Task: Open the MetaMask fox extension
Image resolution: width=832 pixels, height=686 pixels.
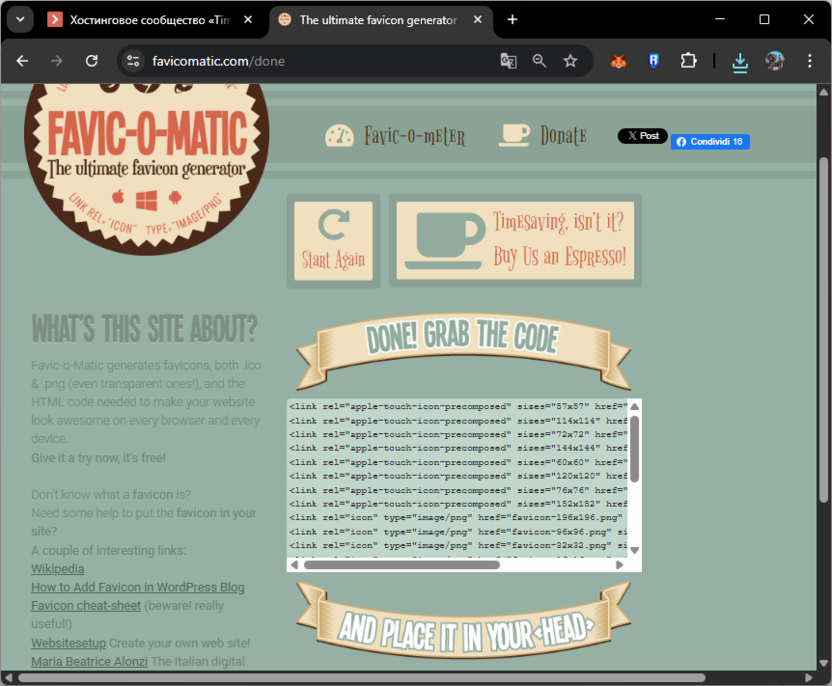Action: click(x=618, y=61)
